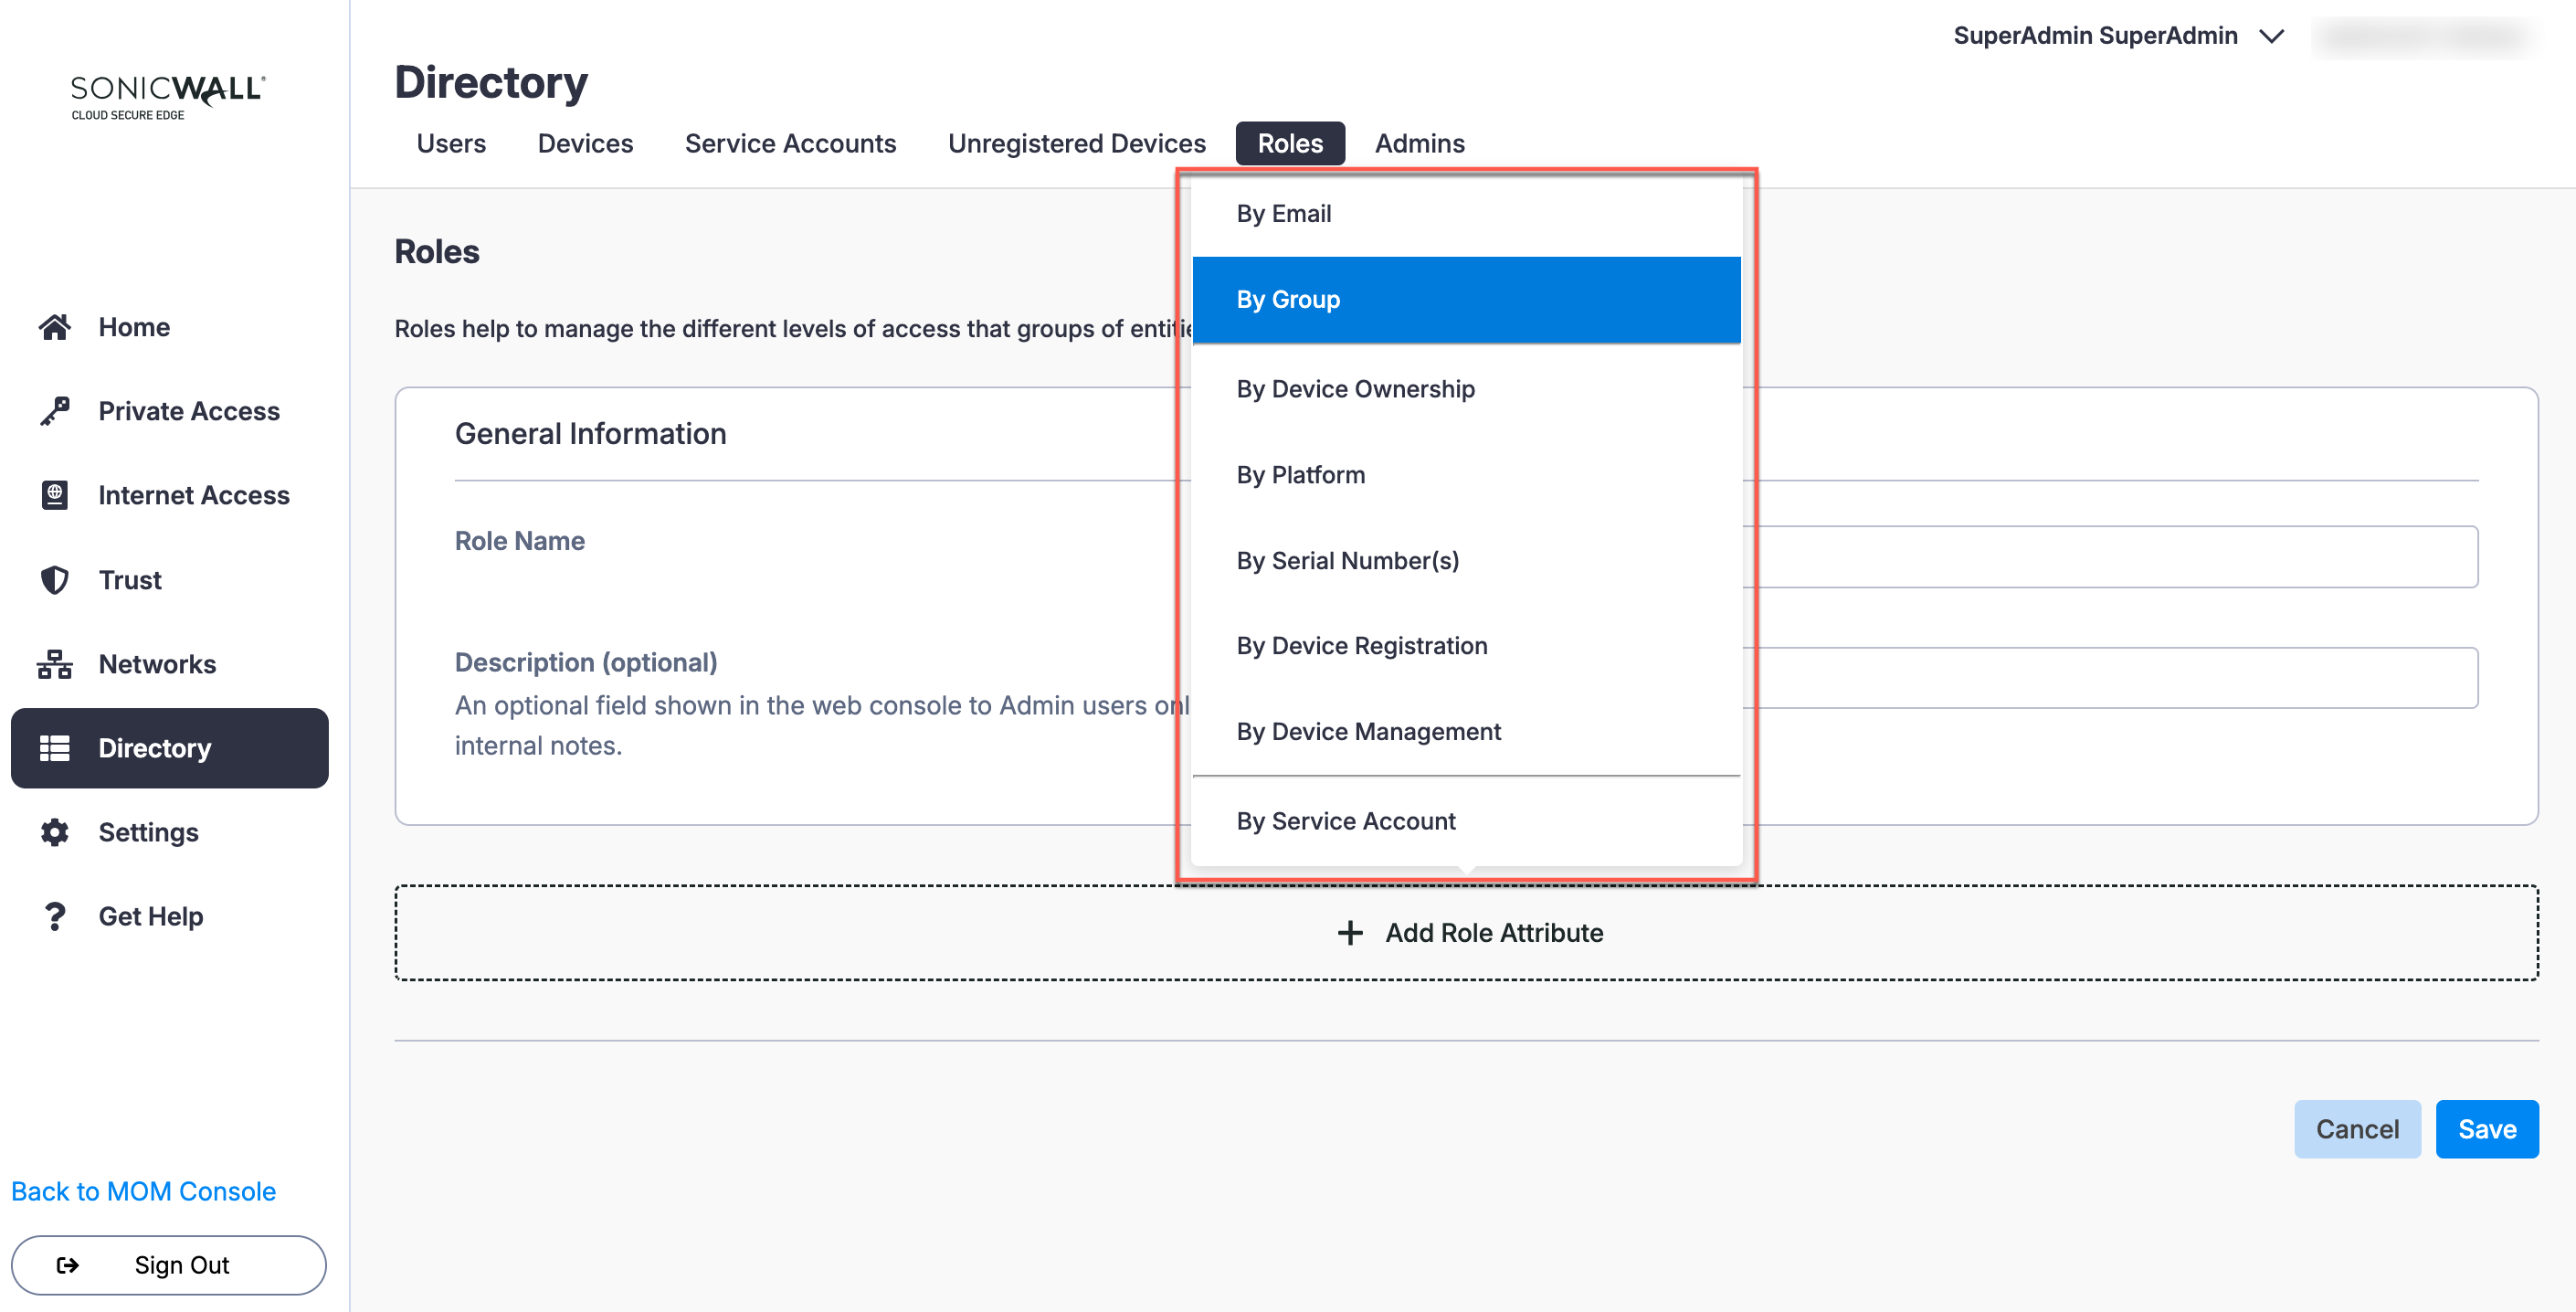
Task: Click the Private Access key icon
Action: point(55,411)
